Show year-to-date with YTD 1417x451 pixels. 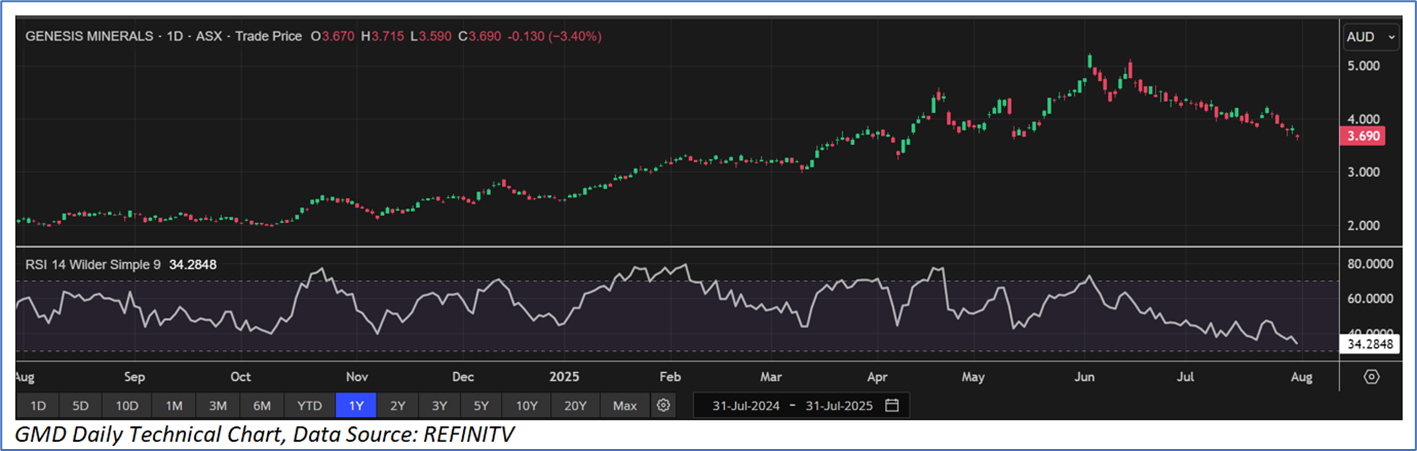310,406
